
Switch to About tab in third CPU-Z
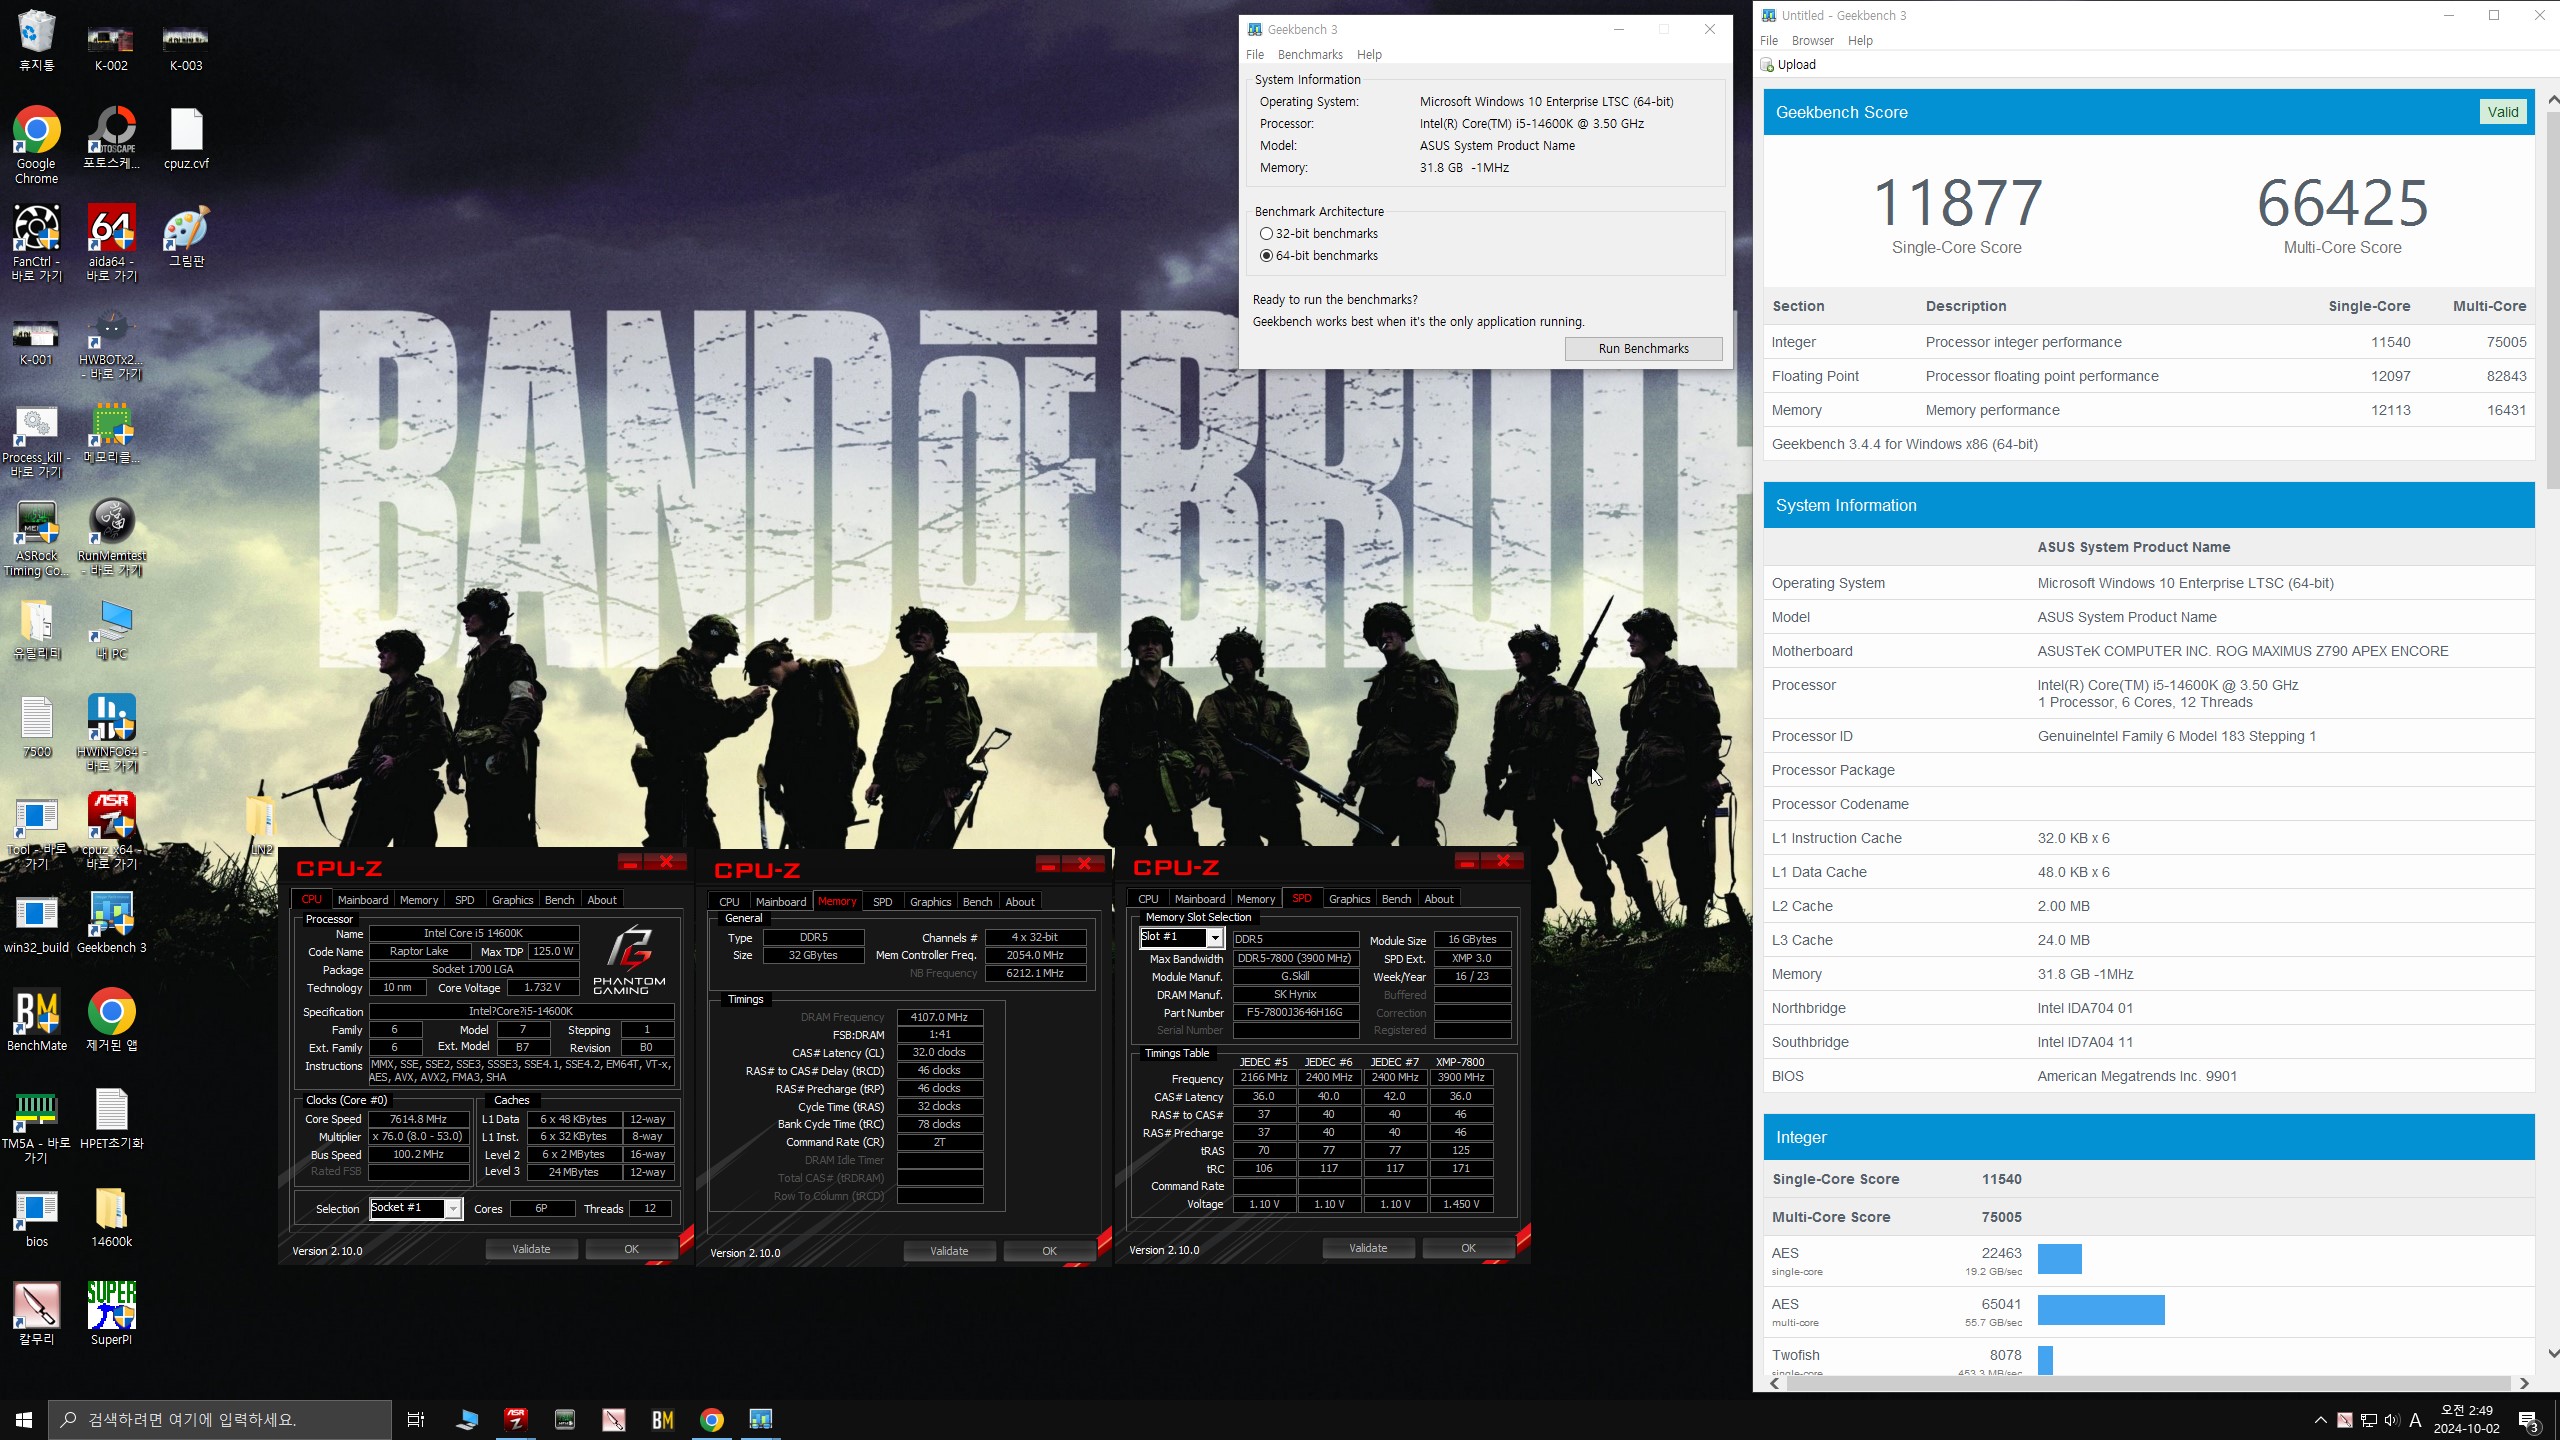(x=1439, y=899)
